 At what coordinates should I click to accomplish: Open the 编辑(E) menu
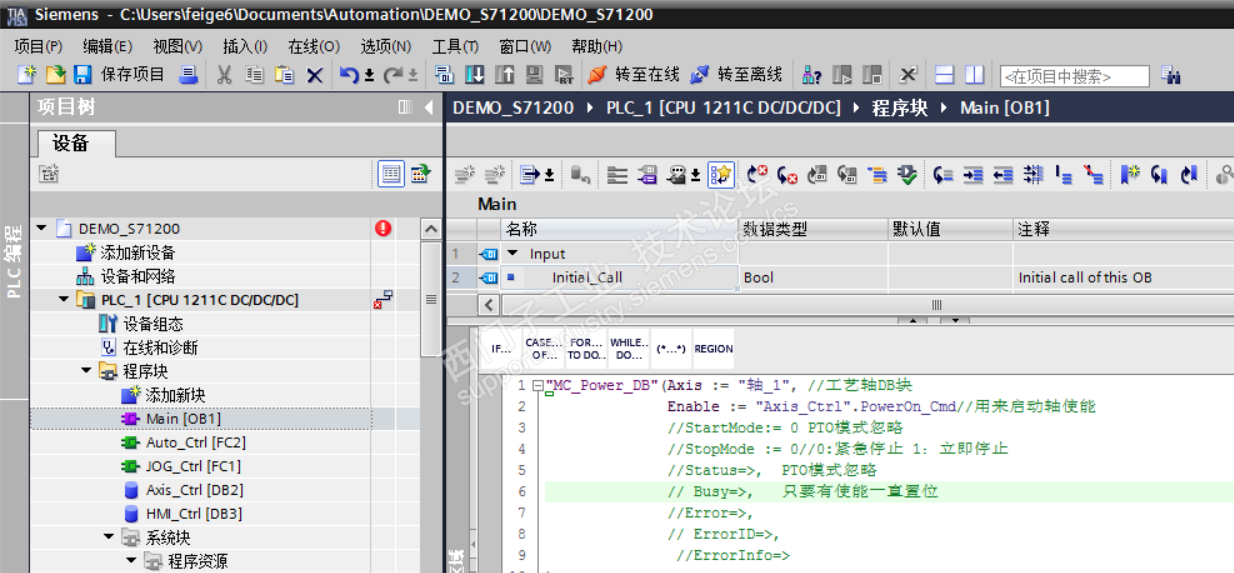tap(107, 47)
